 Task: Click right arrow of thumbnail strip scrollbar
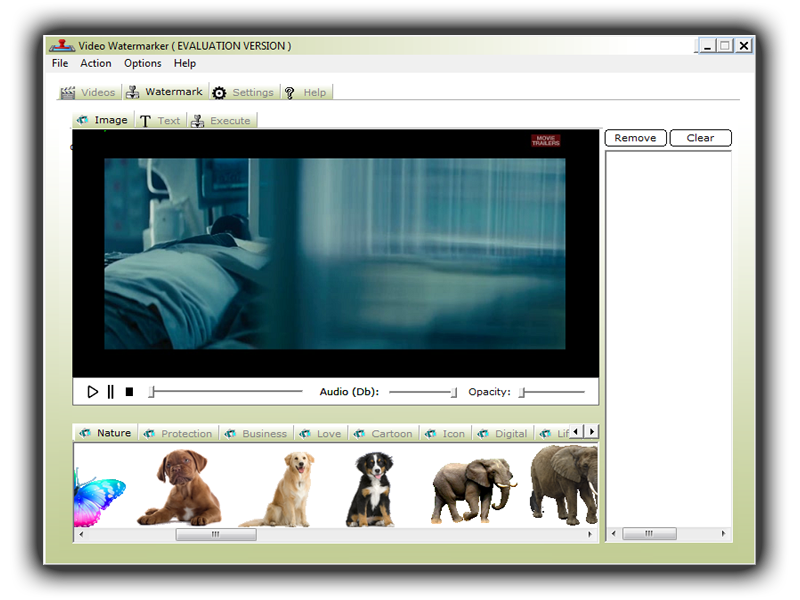click(x=590, y=534)
